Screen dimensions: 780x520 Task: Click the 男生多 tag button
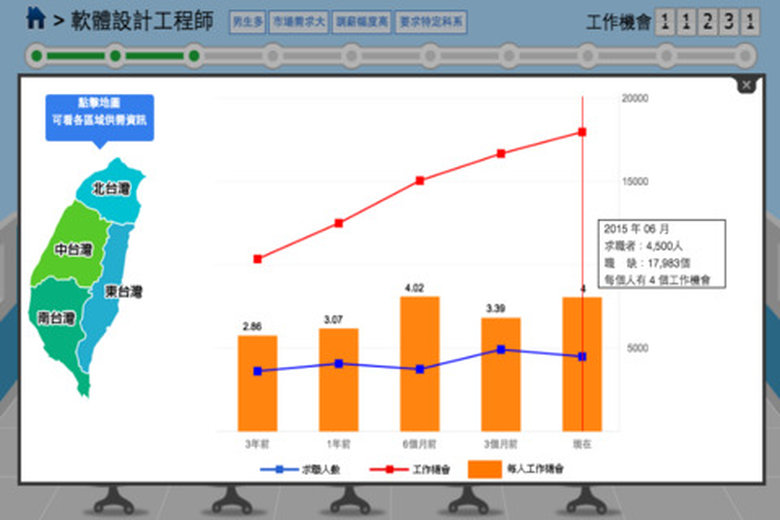point(246,21)
